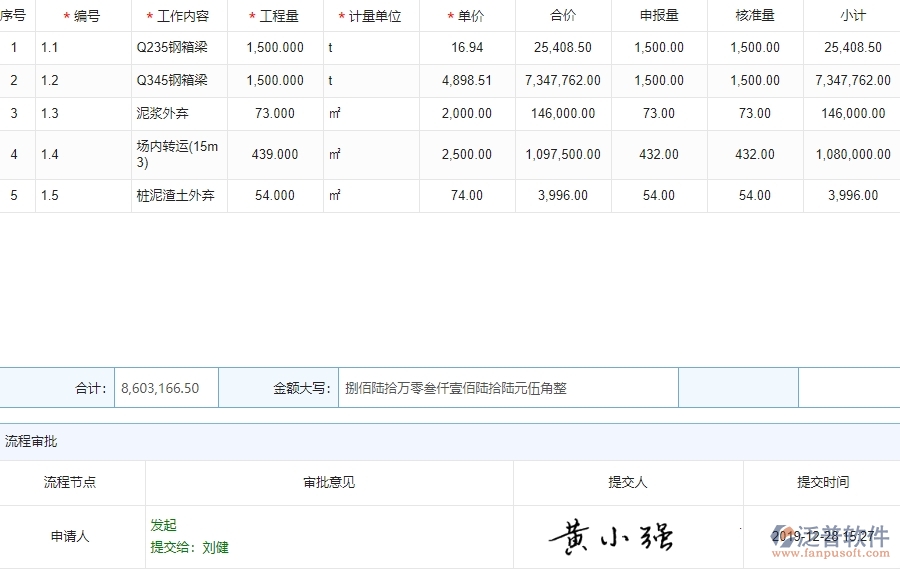Click the empty box right of 金额大写 field
This screenshot has height=569, width=900.
coord(738,388)
